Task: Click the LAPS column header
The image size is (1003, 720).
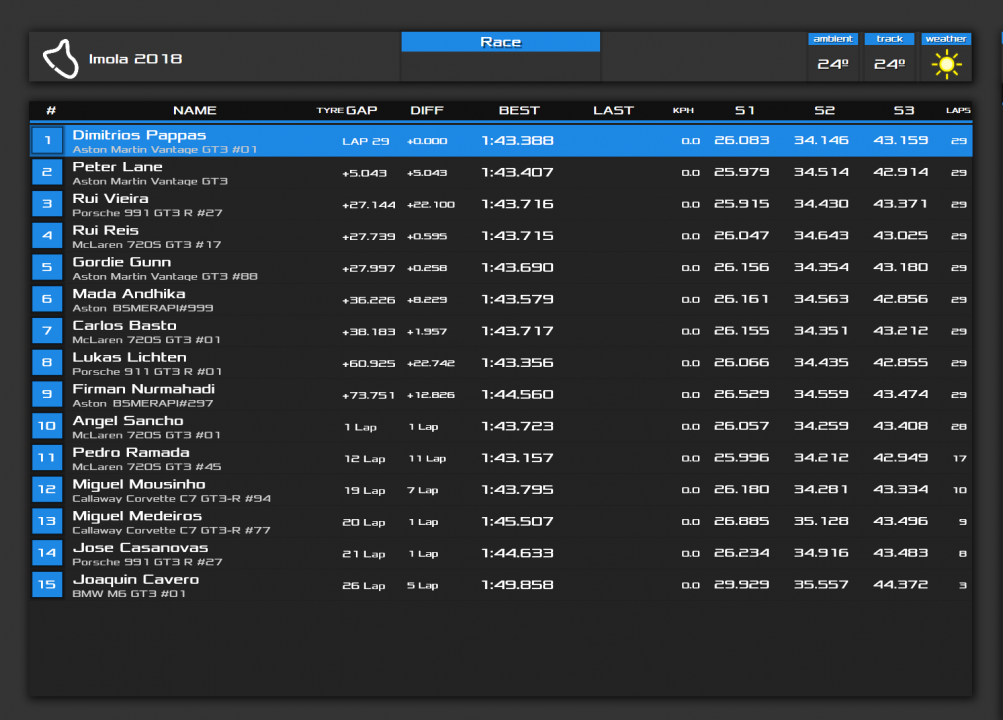Action: [957, 110]
